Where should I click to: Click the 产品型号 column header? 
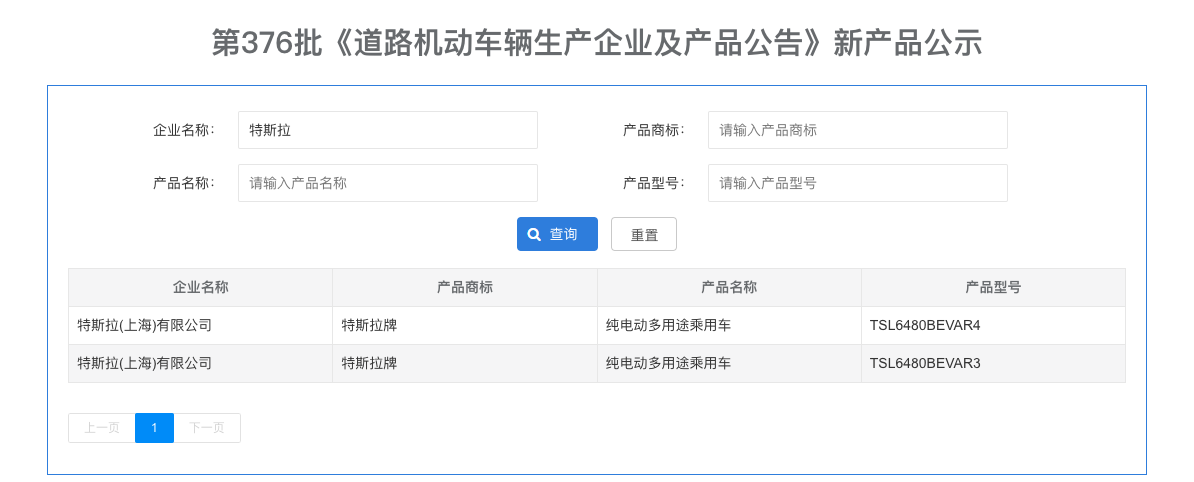[993, 288]
